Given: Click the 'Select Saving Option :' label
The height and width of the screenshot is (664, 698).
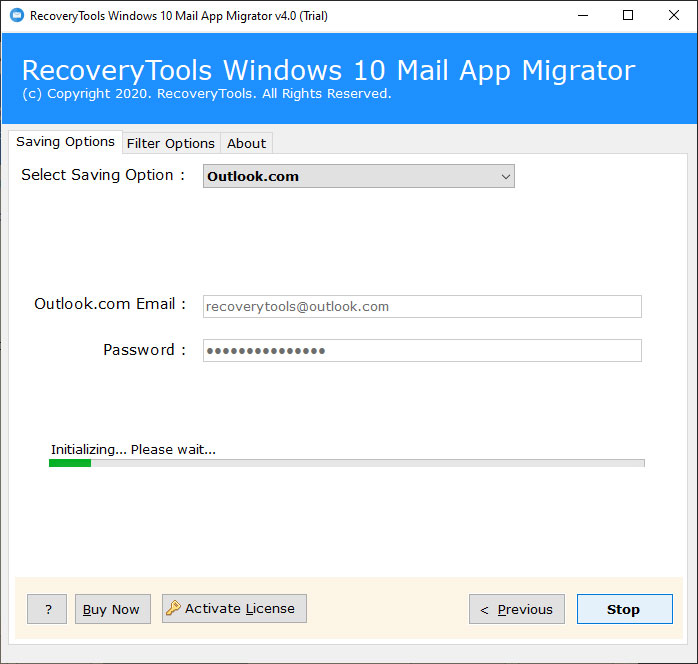Looking at the screenshot, I should point(103,175).
